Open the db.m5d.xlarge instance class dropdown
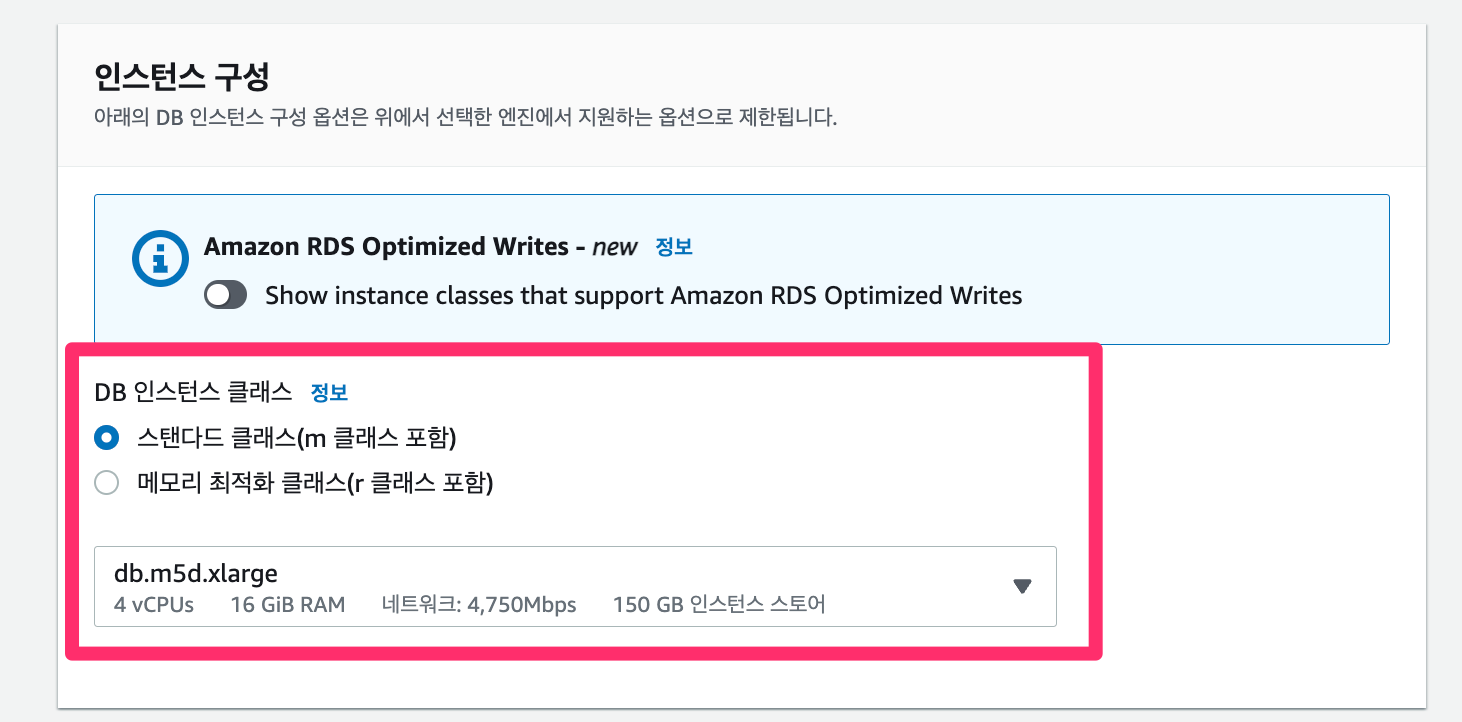Viewport: 1462px width, 722px height. [x=575, y=587]
